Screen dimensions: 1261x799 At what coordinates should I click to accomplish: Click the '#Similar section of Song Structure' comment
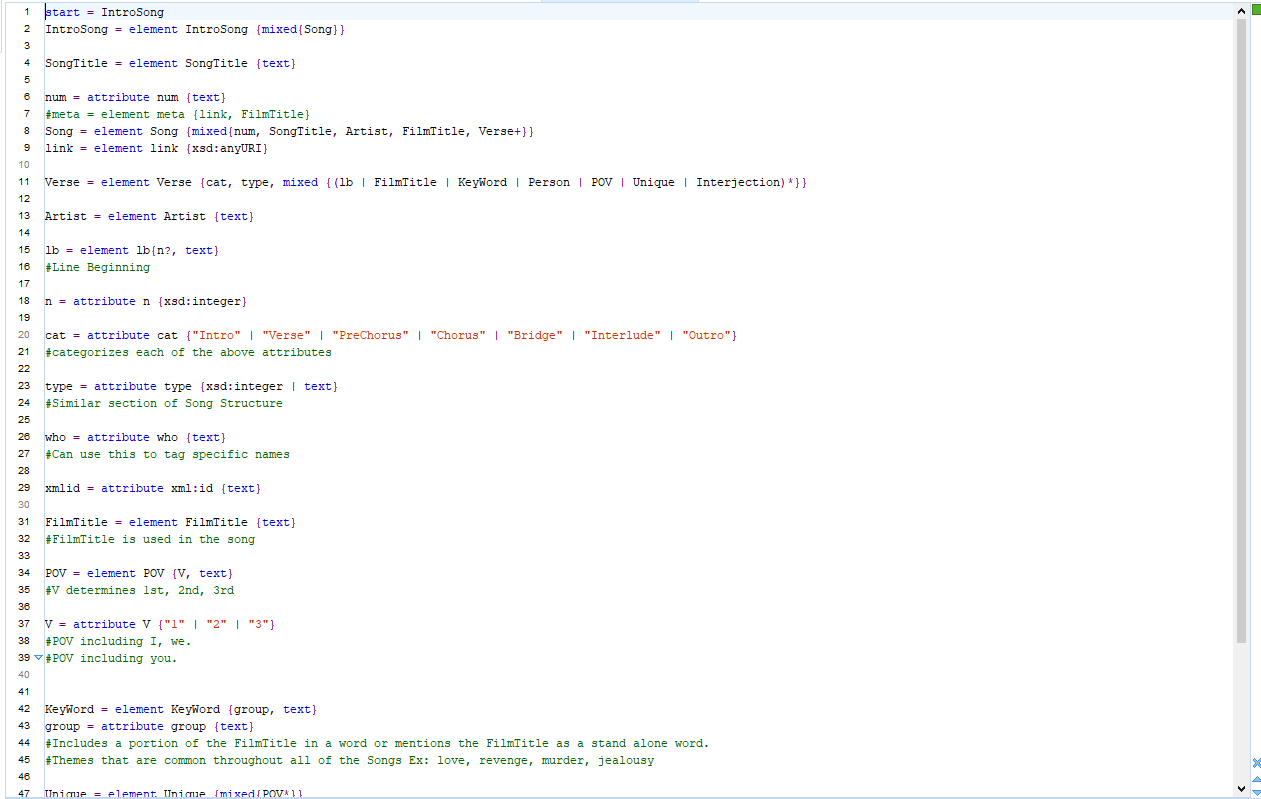[164, 403]
